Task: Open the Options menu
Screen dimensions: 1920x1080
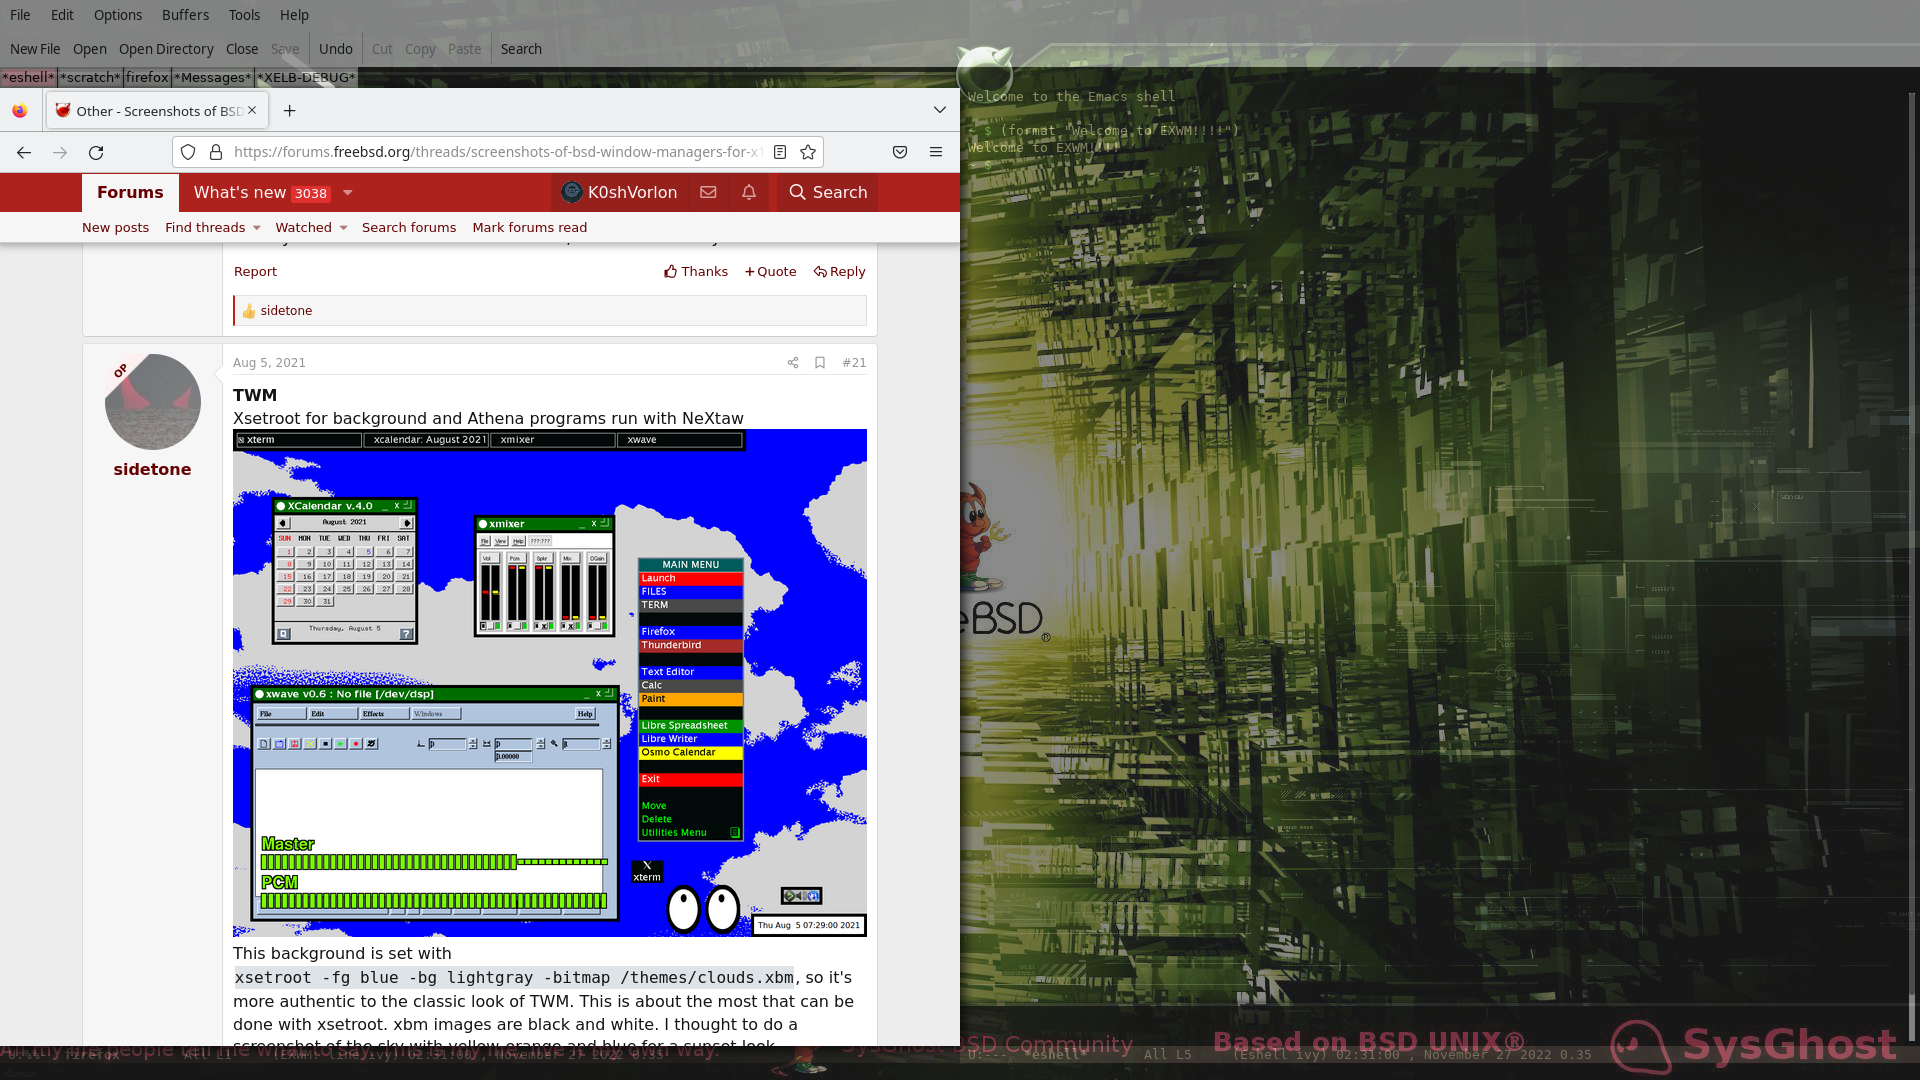Action: pyautogui.click(x=118, y=15)
